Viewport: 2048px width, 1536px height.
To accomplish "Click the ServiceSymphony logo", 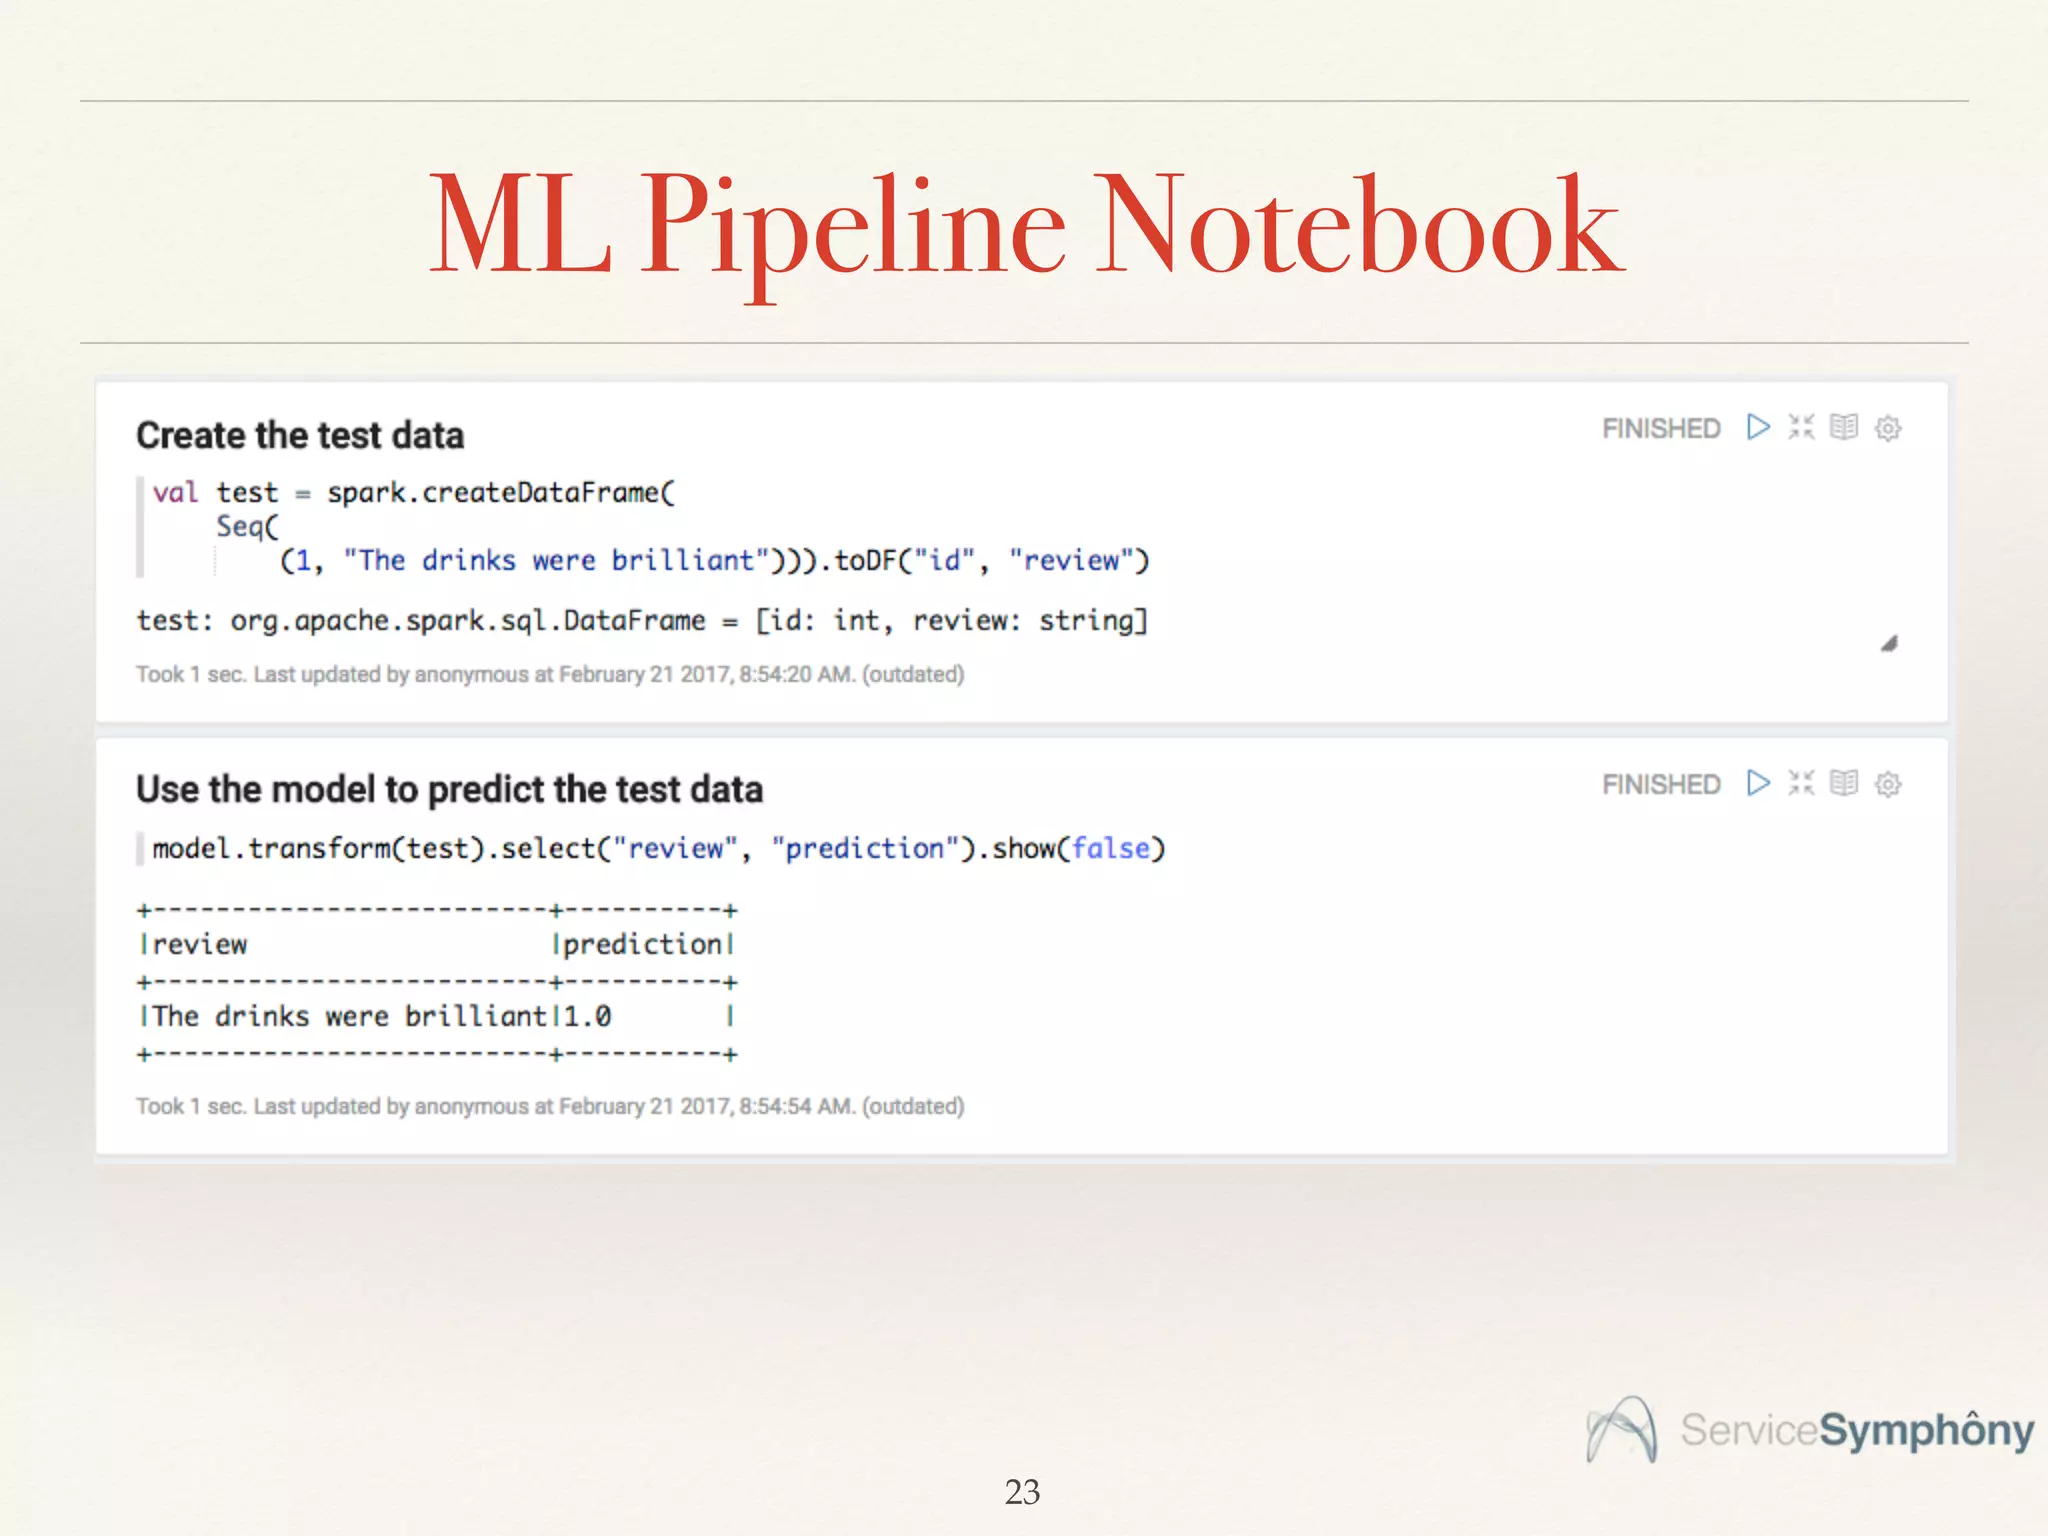I will coord(1810,1430).
